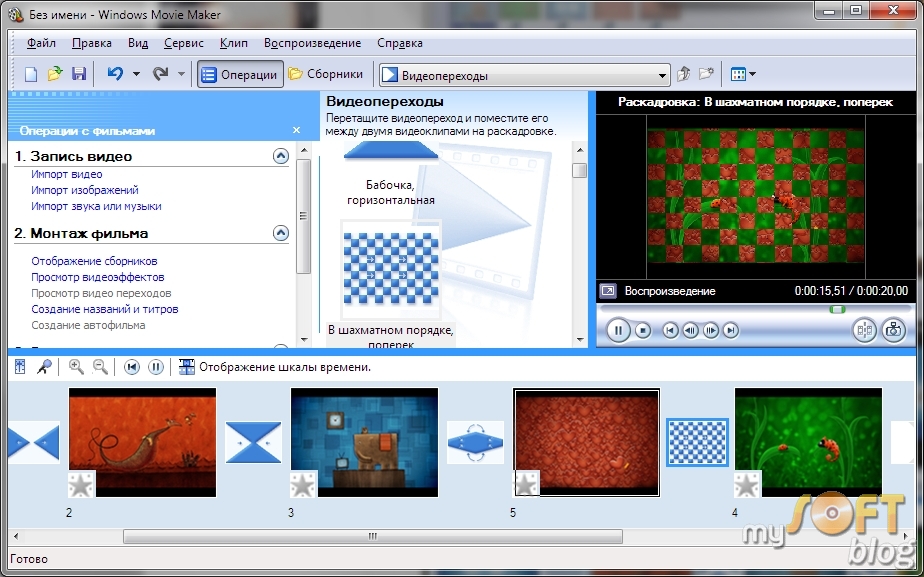924x577 pixels.
Task: Collapse the 1. Запись видео section
Action: pos(281,156)
